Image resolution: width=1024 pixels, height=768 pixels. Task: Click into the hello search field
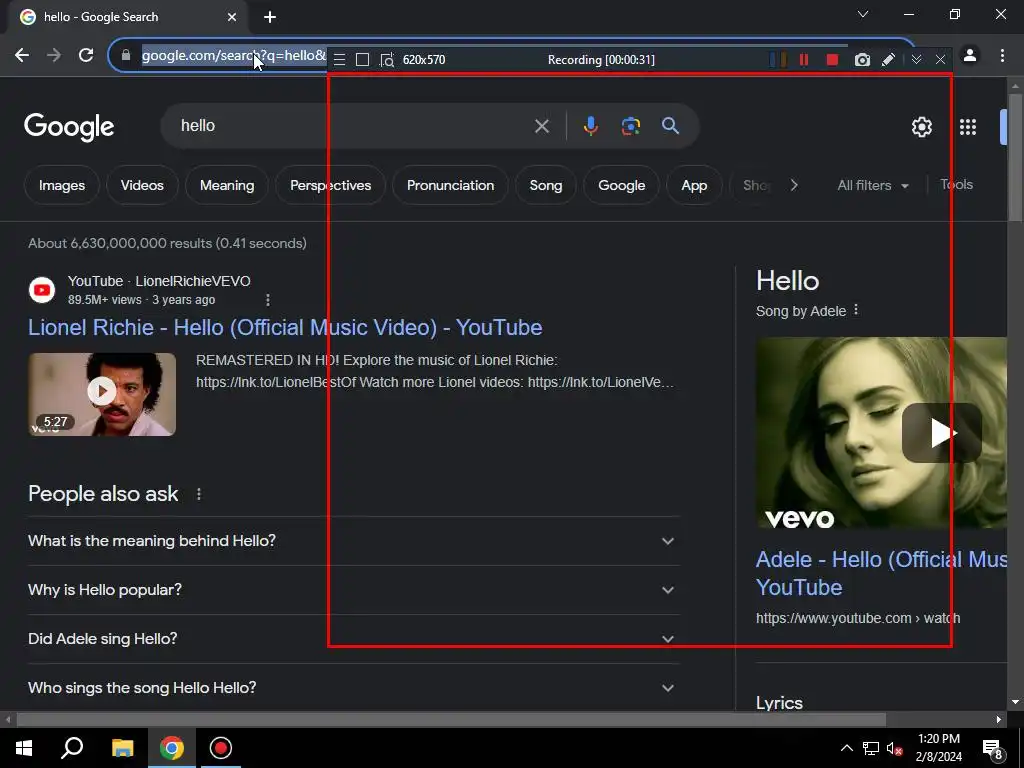pos(353,126)
